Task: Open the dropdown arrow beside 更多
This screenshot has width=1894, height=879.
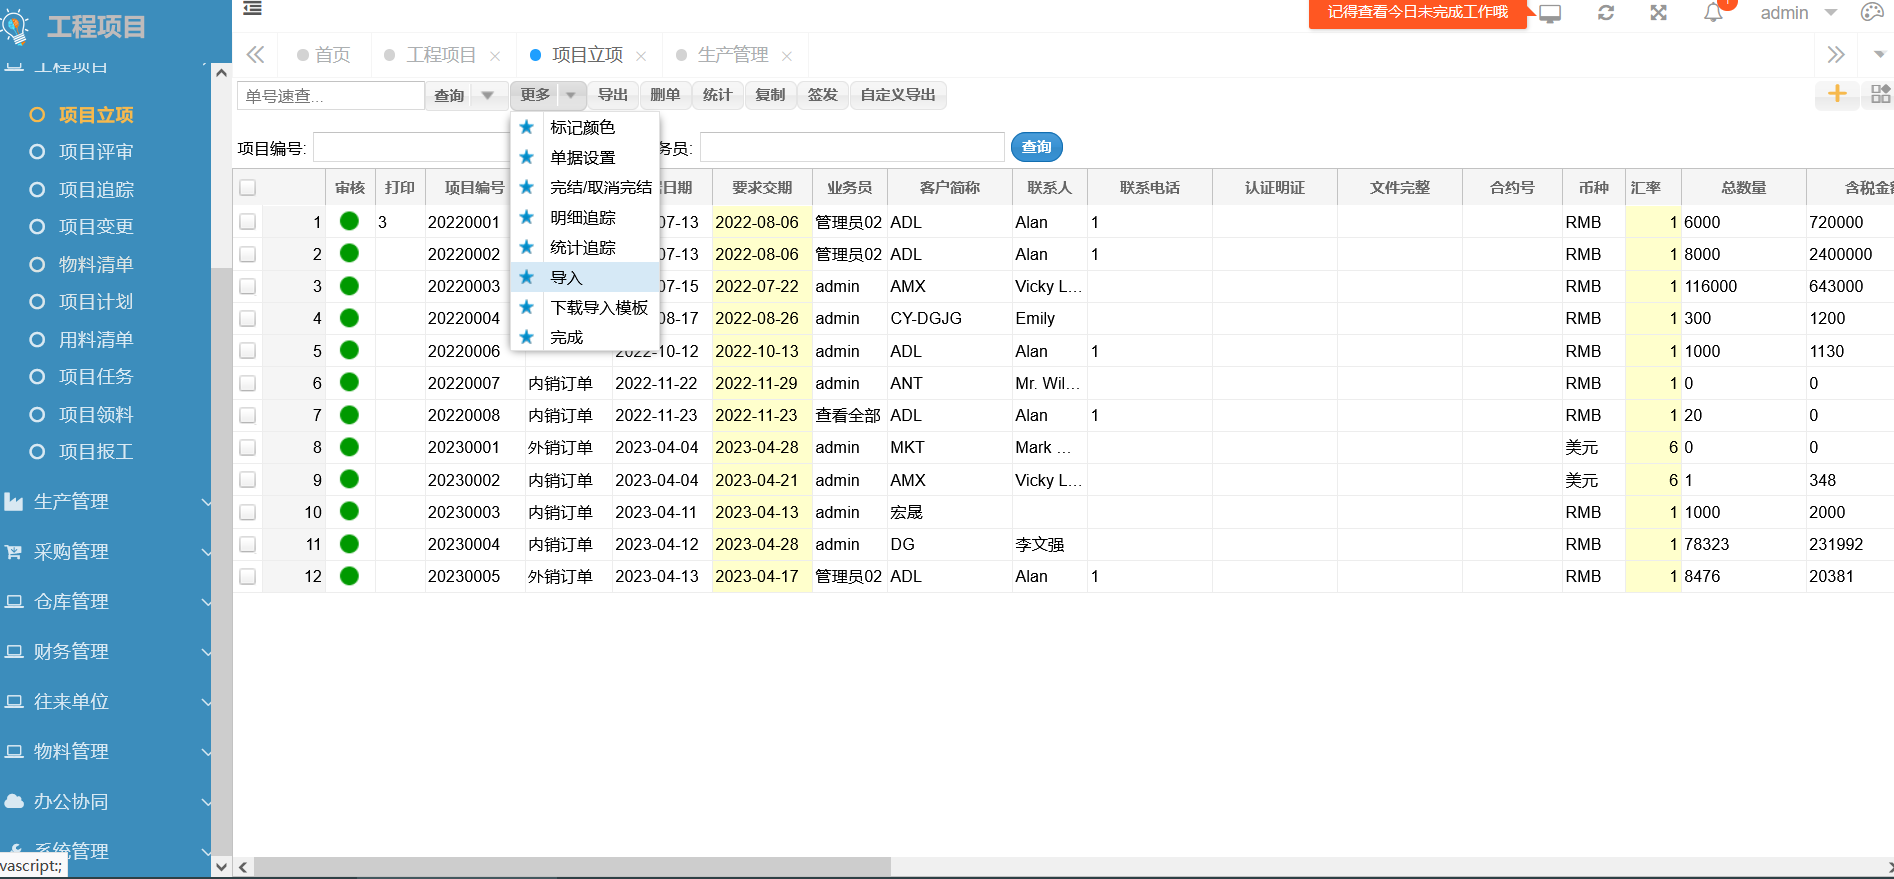Action: click(x=570, y=95)
